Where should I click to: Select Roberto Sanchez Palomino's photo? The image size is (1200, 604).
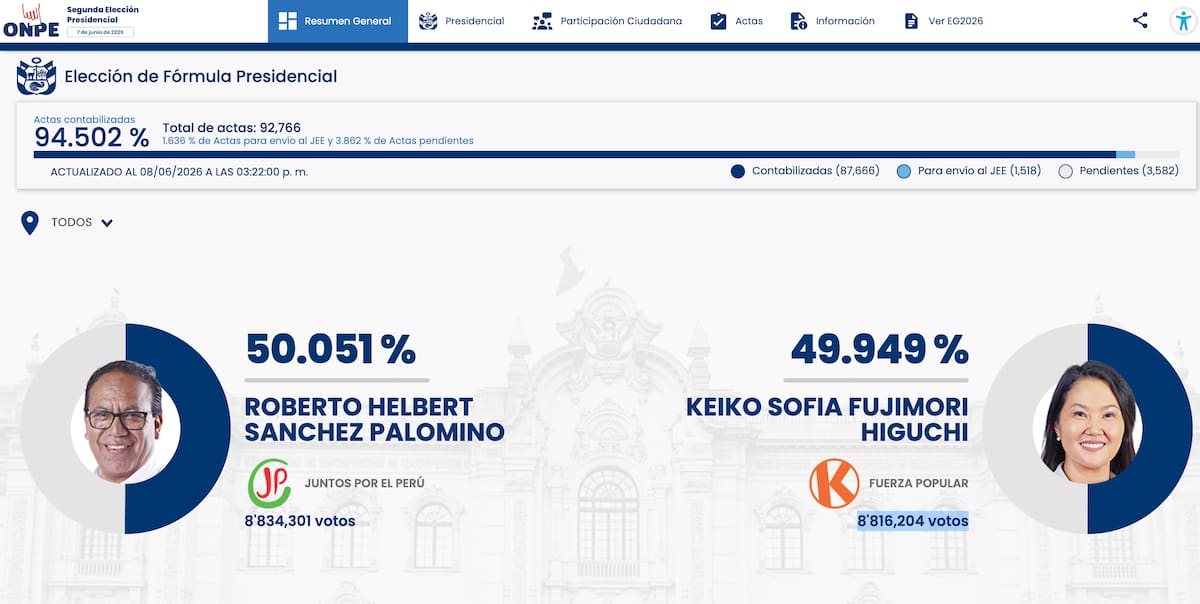click(x=125, y=421)
